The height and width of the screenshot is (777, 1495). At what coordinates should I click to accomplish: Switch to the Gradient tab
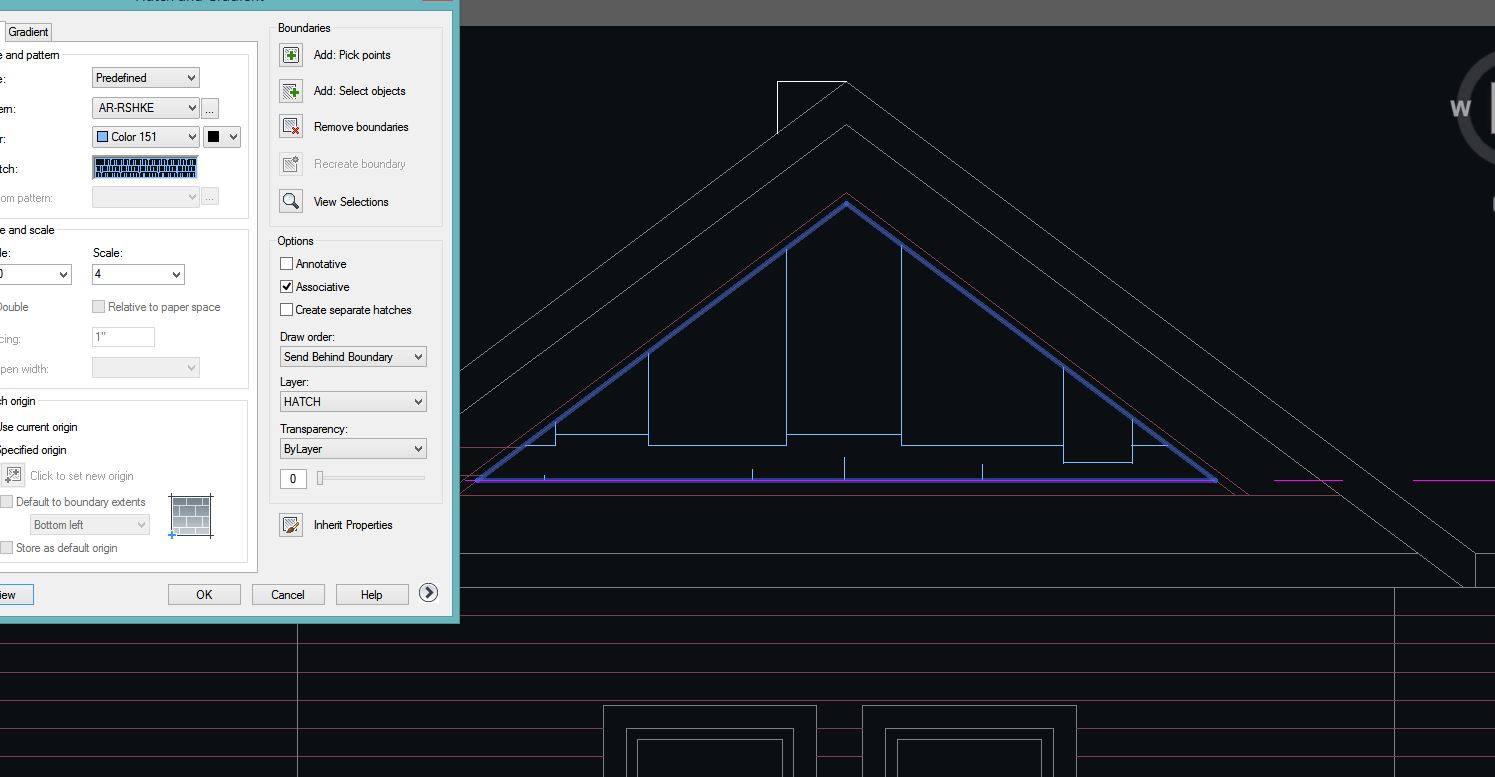click(28, 32)
